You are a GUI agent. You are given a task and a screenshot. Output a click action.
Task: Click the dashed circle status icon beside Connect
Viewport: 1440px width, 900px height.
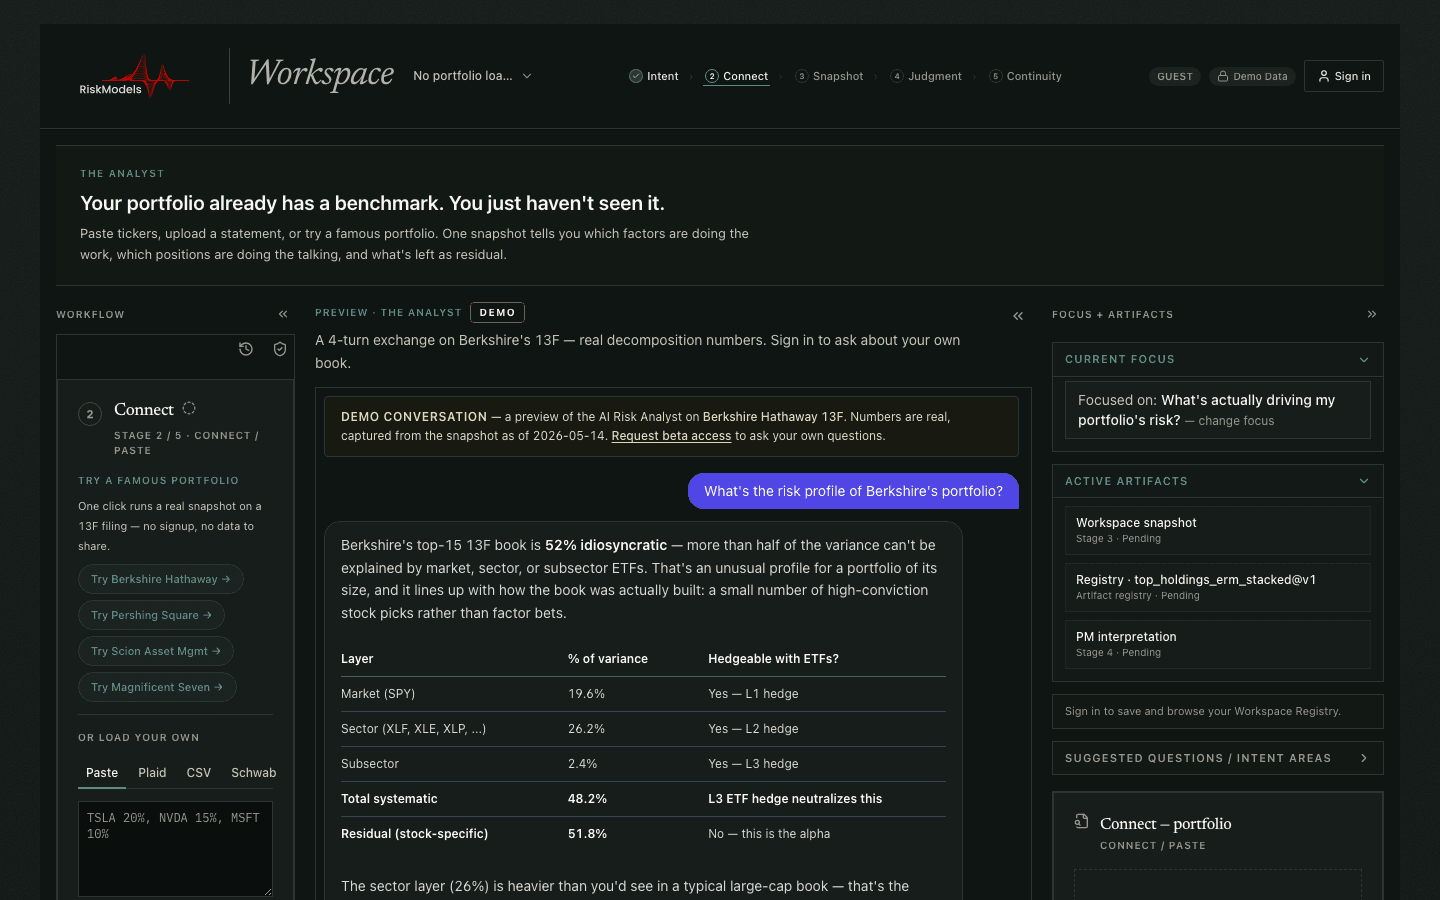point(189,408)
